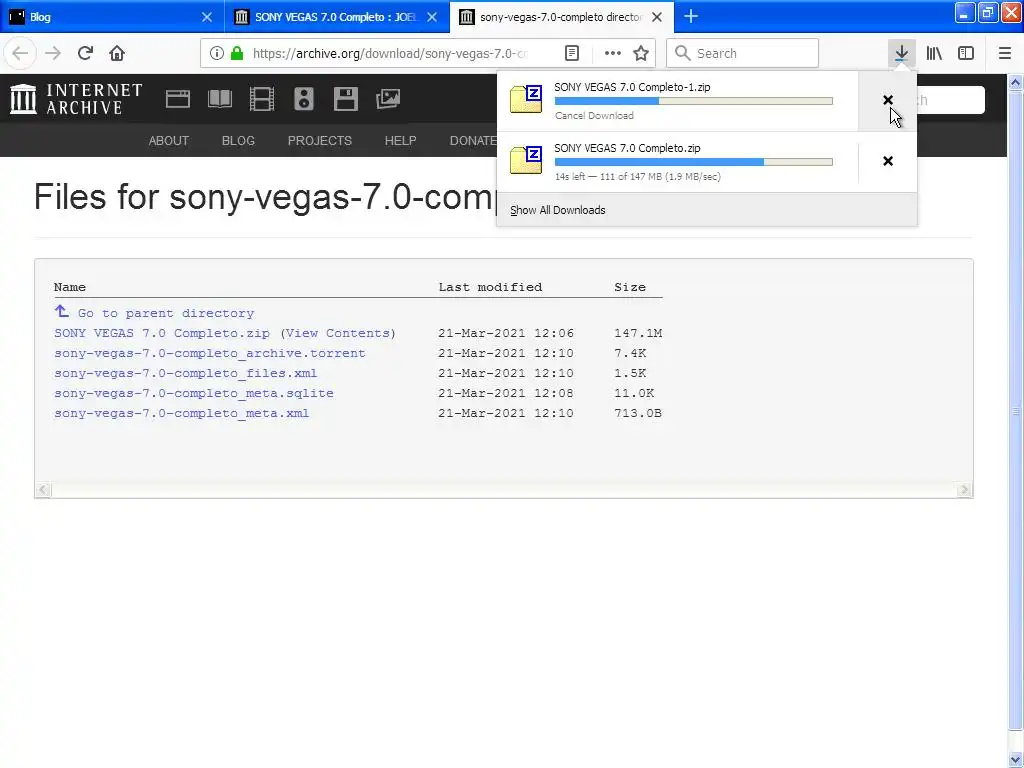Go back with the browser back arrow
Image resolution: width=1024 pixels, height=768 pixels.
click(x=20, y=53)
